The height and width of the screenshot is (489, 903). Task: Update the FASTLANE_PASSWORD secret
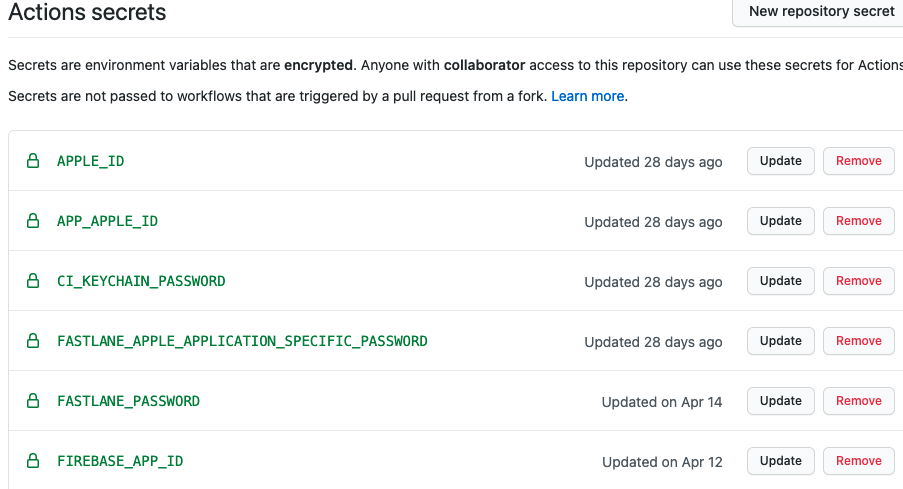click(780, 400)
